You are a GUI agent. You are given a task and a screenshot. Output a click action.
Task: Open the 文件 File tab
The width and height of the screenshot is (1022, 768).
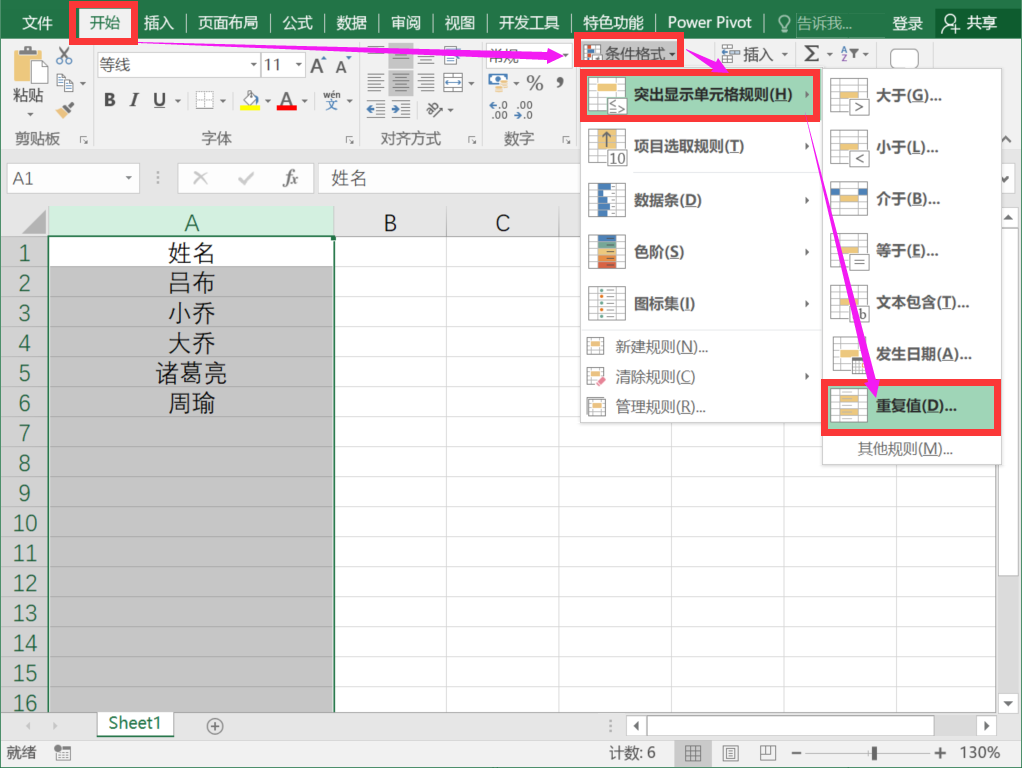[37, 23]
